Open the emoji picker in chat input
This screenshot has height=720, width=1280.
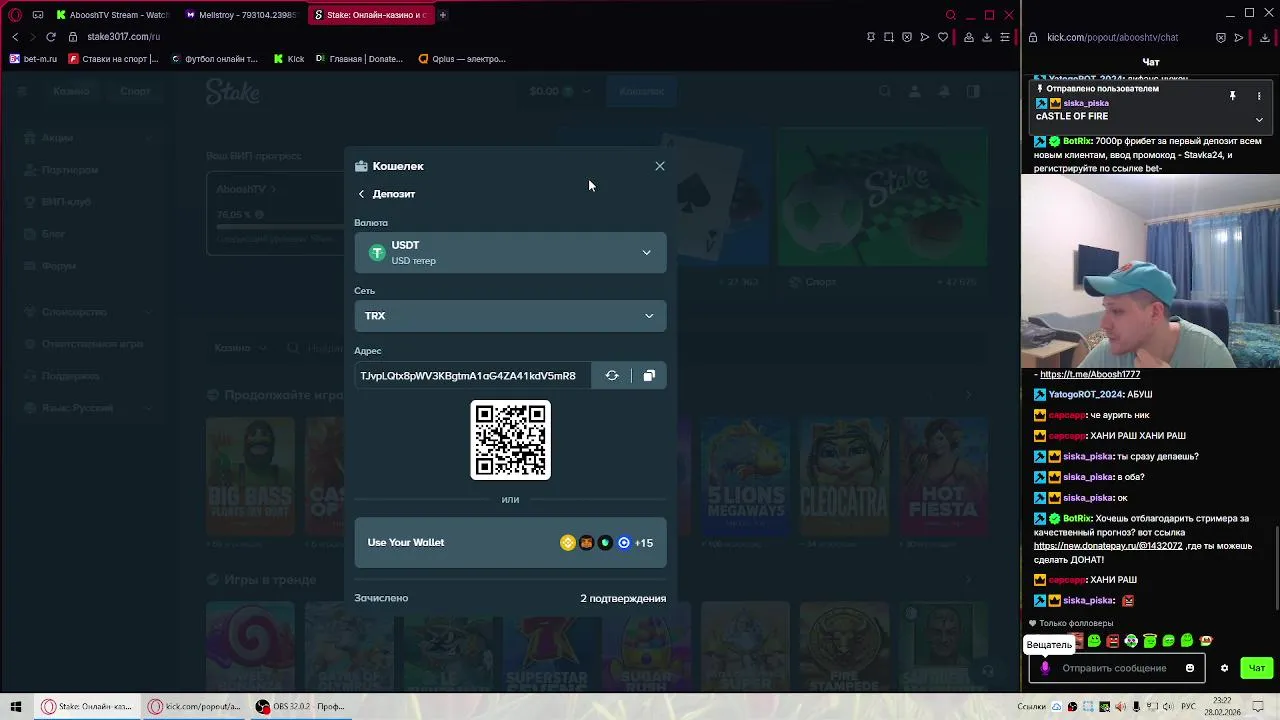point(1190,668)
